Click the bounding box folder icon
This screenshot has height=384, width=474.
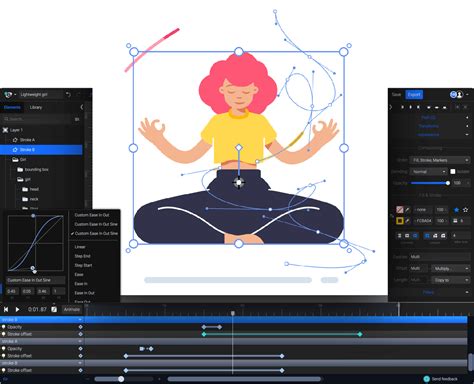pos(20,170)
